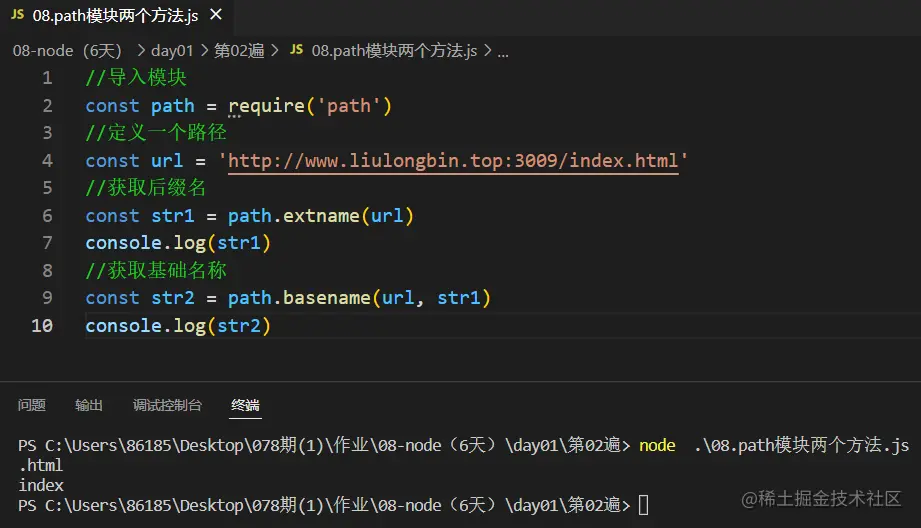Click the terminal cursor at the prompt

[644, 505]
